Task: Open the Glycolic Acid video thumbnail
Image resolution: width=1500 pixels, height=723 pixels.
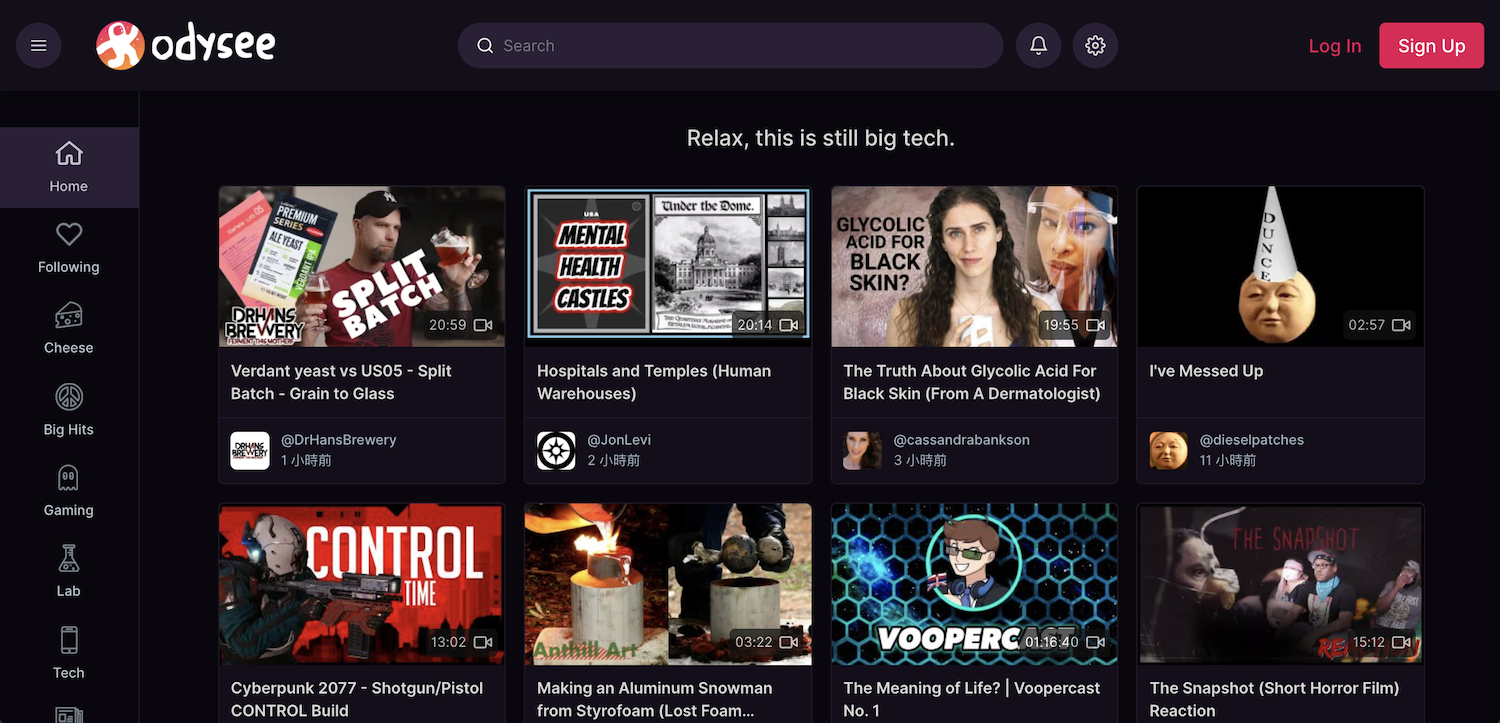Action: point(974,266)
